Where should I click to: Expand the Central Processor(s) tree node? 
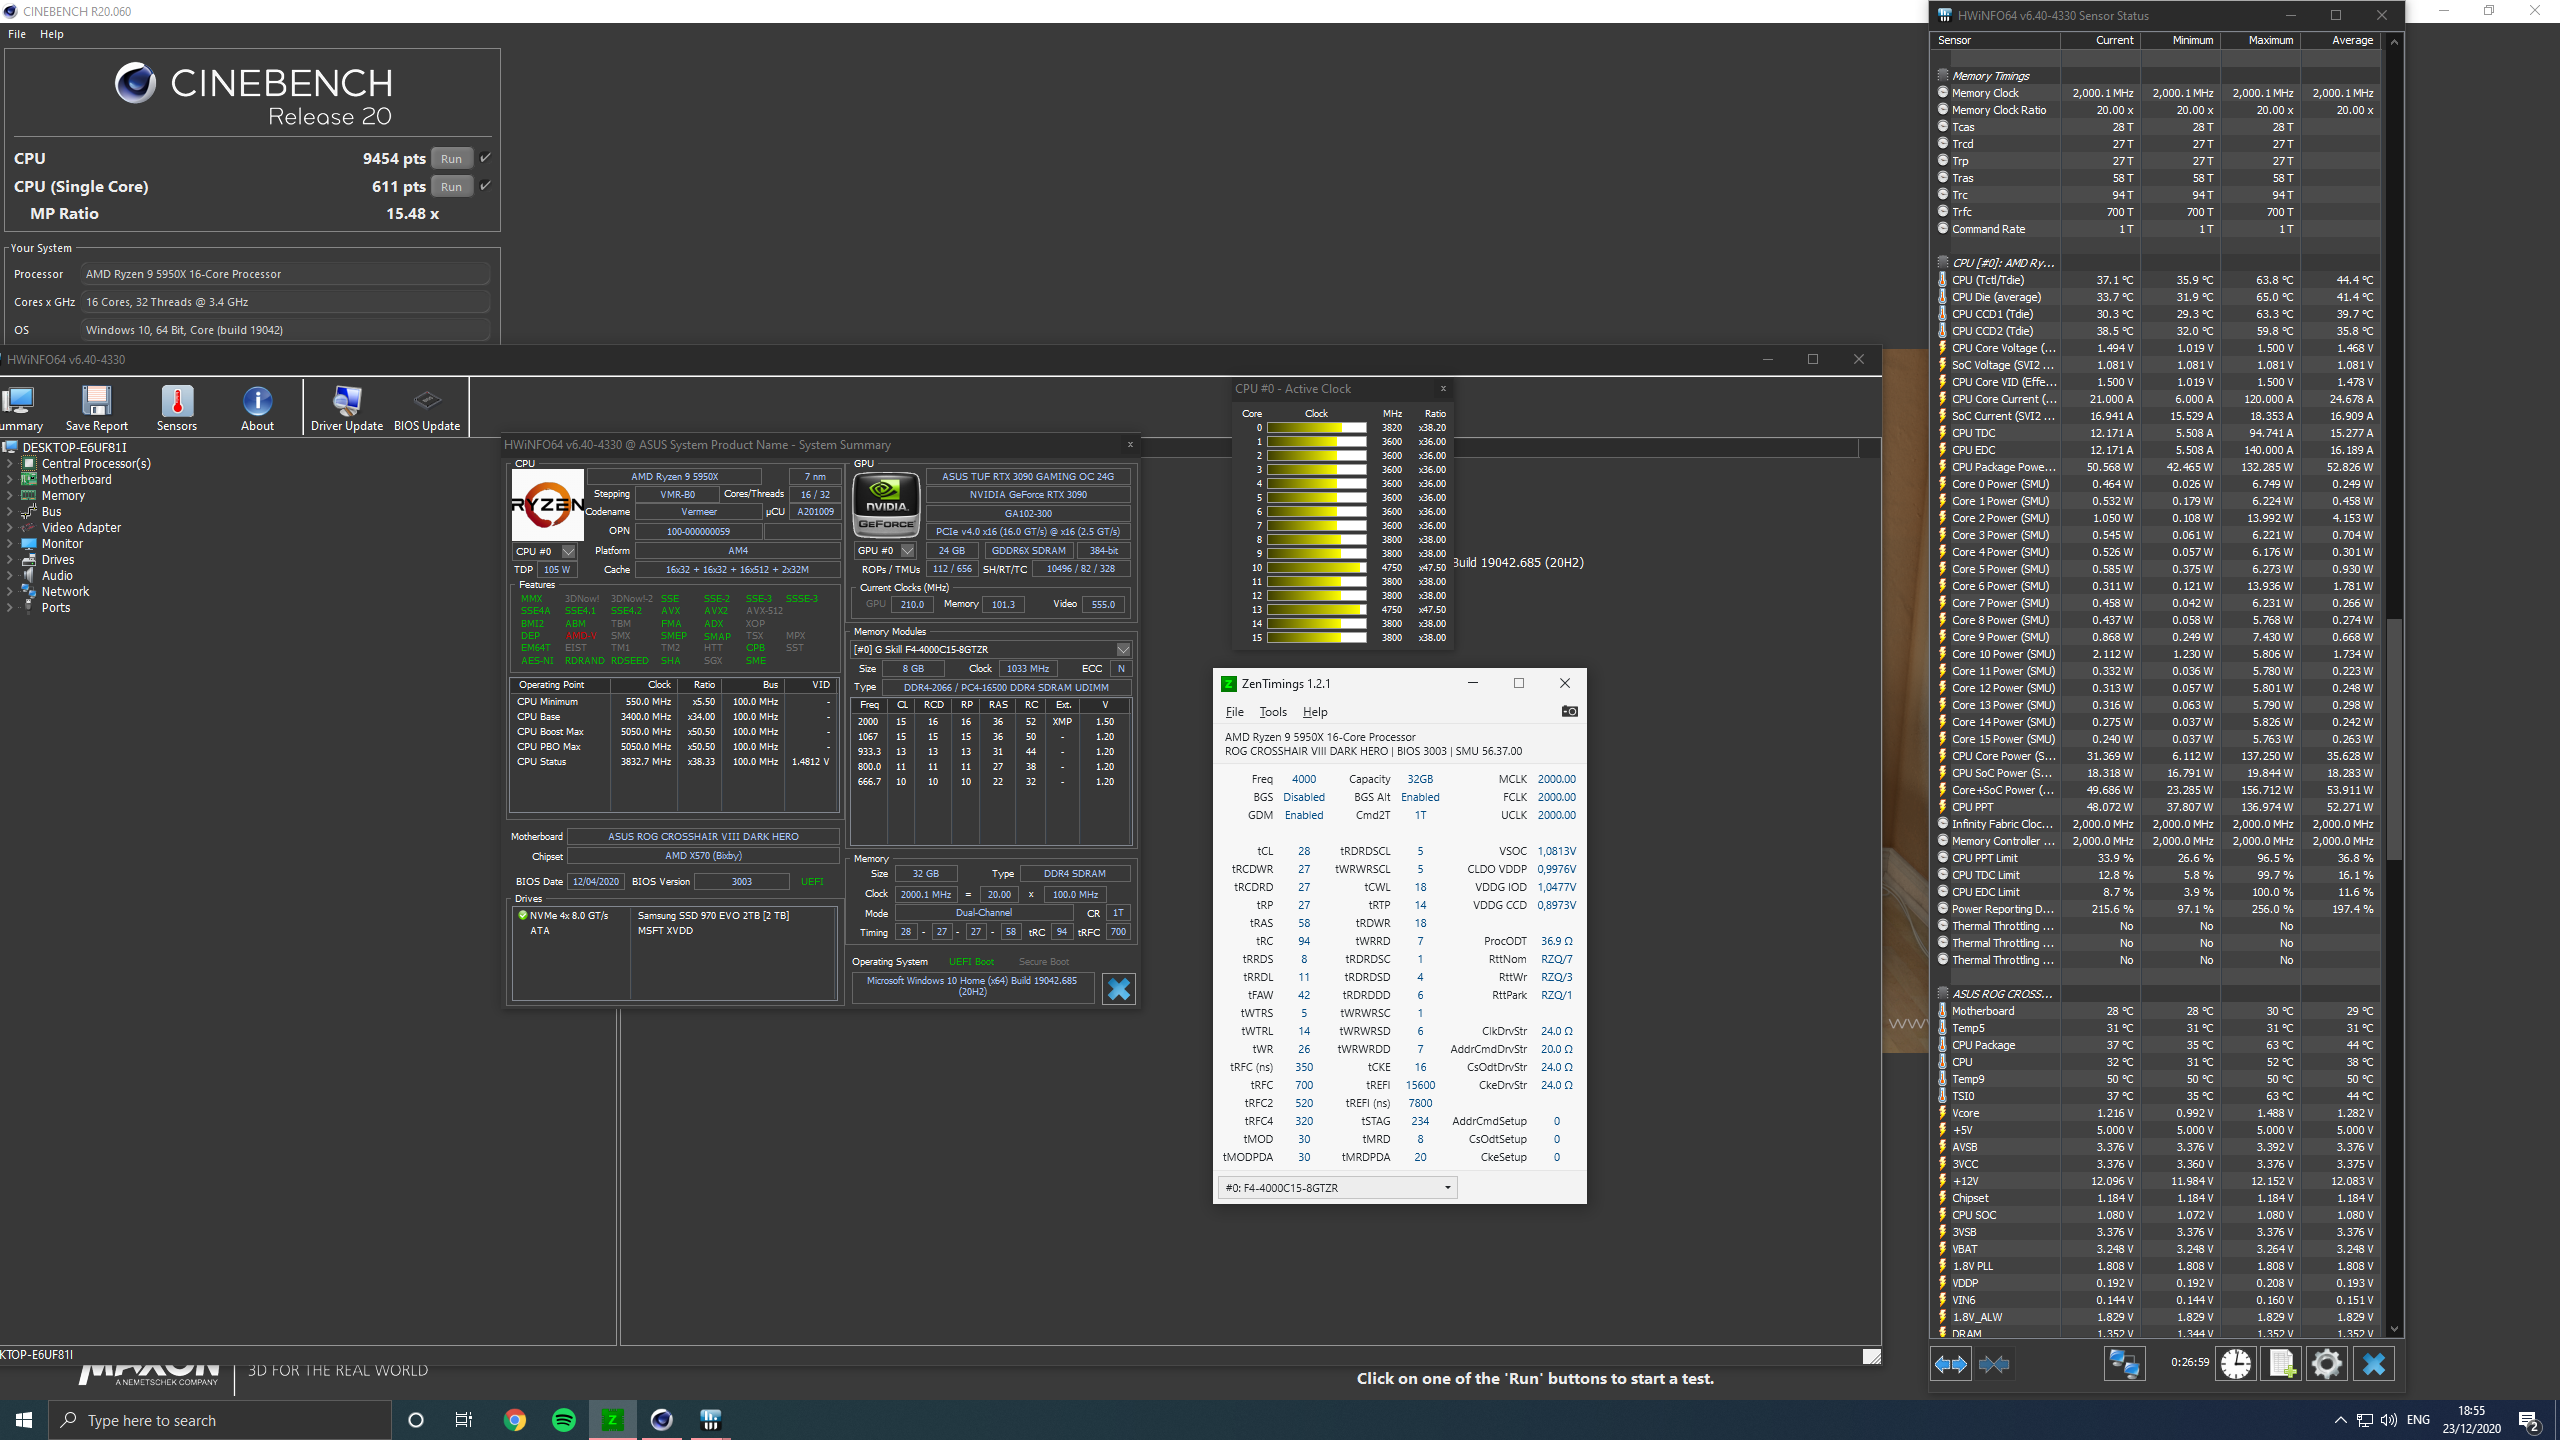(x=10, y=464)
